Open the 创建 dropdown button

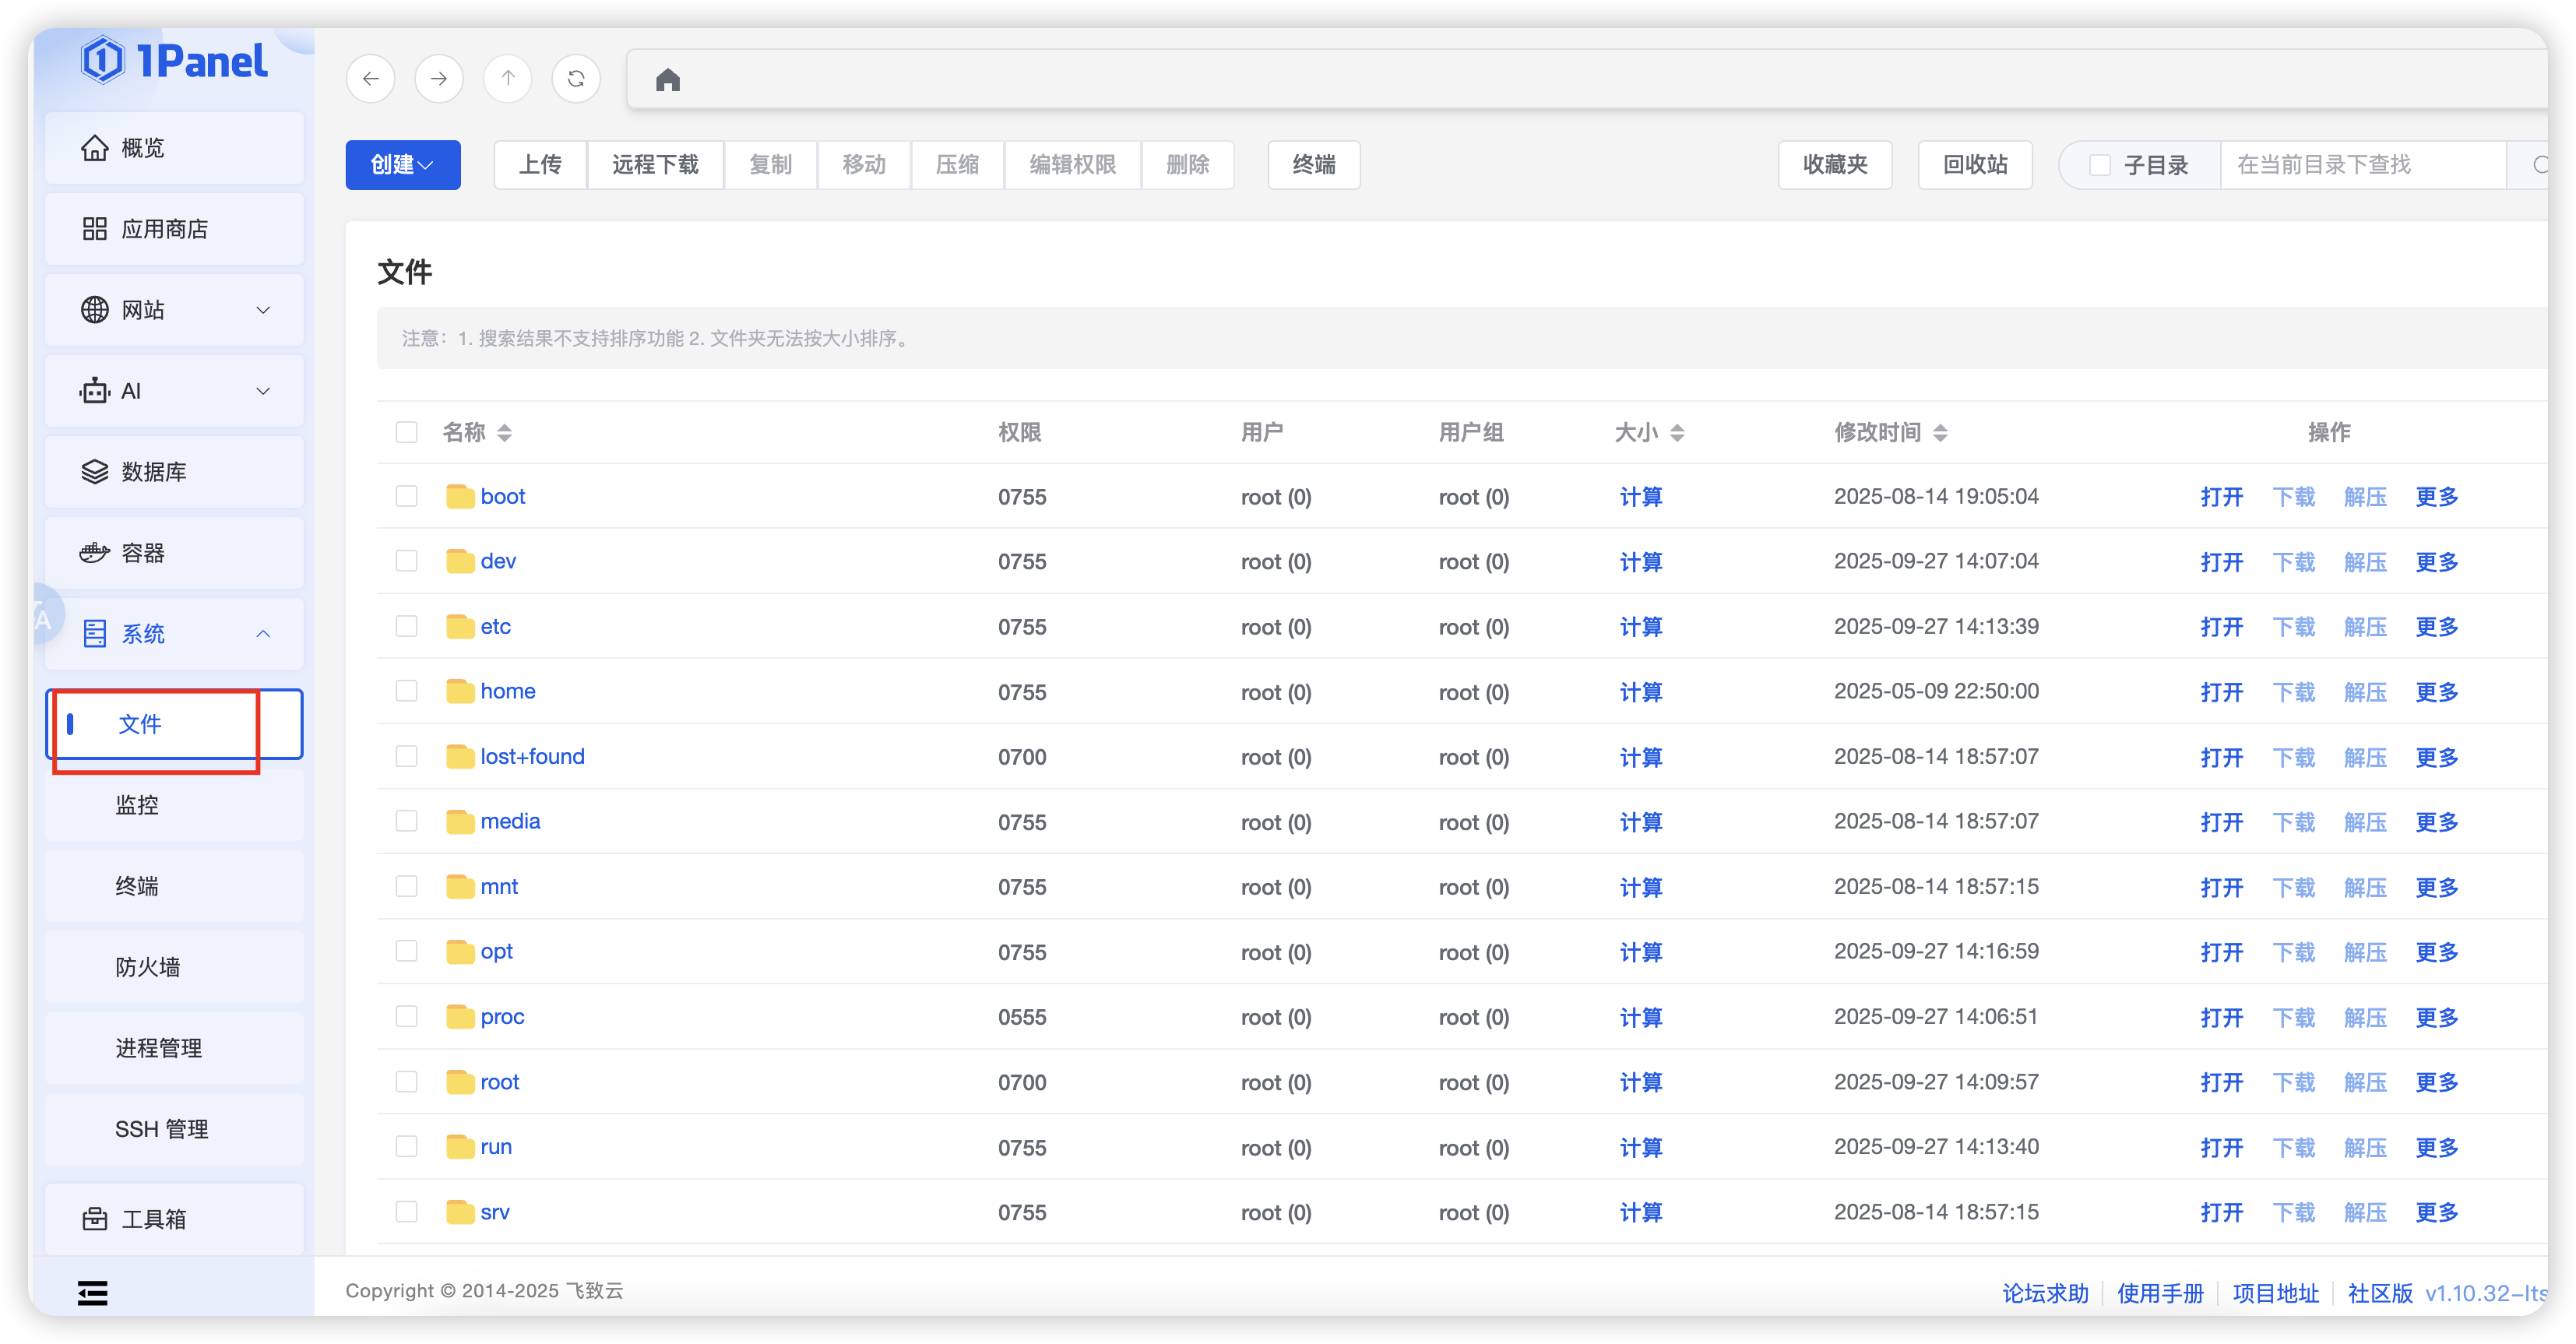point(402,165)
